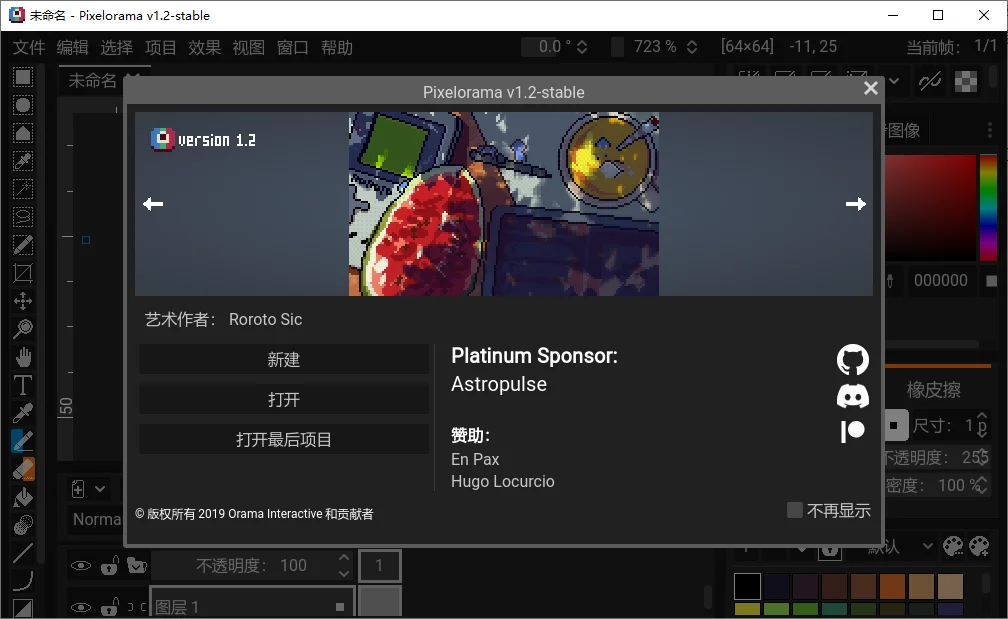
Task: Select the Zoom magnifier tool
Action: [x=22, y=329]
